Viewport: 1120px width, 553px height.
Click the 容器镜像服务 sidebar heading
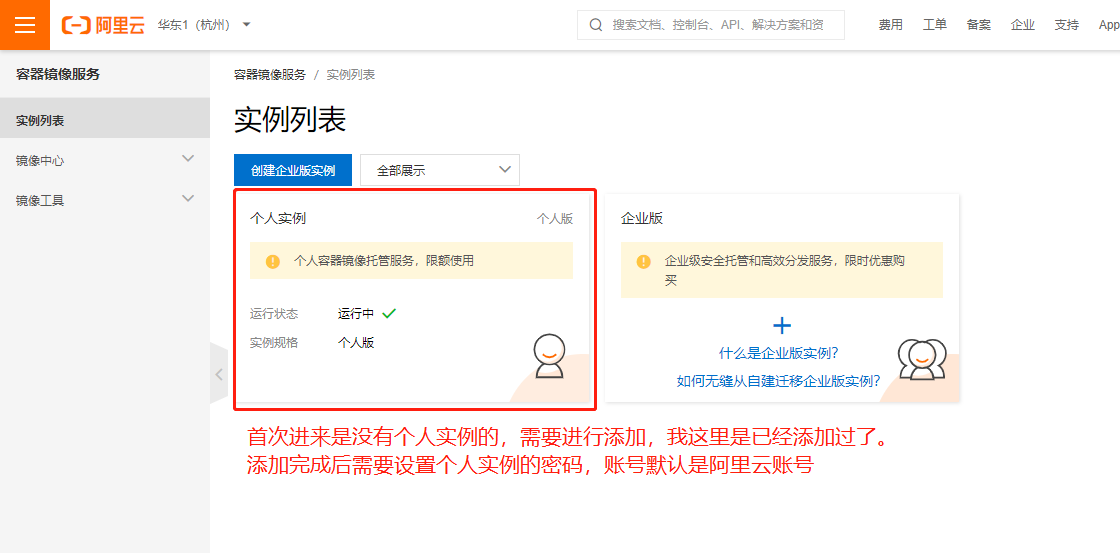click(58, 74)
